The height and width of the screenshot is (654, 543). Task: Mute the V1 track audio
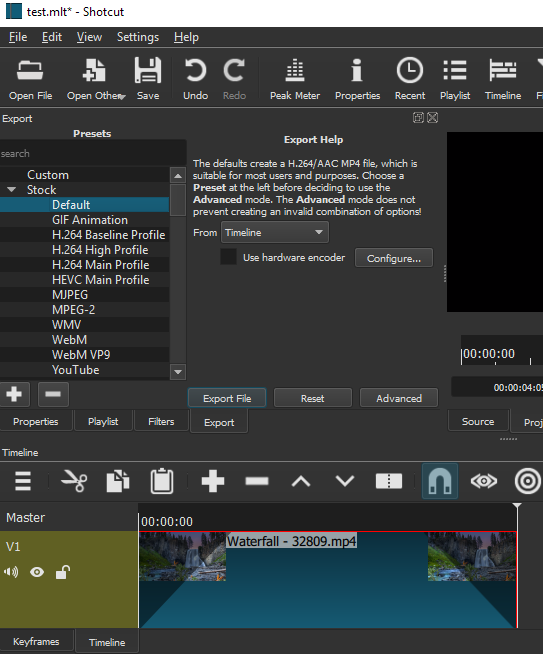click(11, 572)
